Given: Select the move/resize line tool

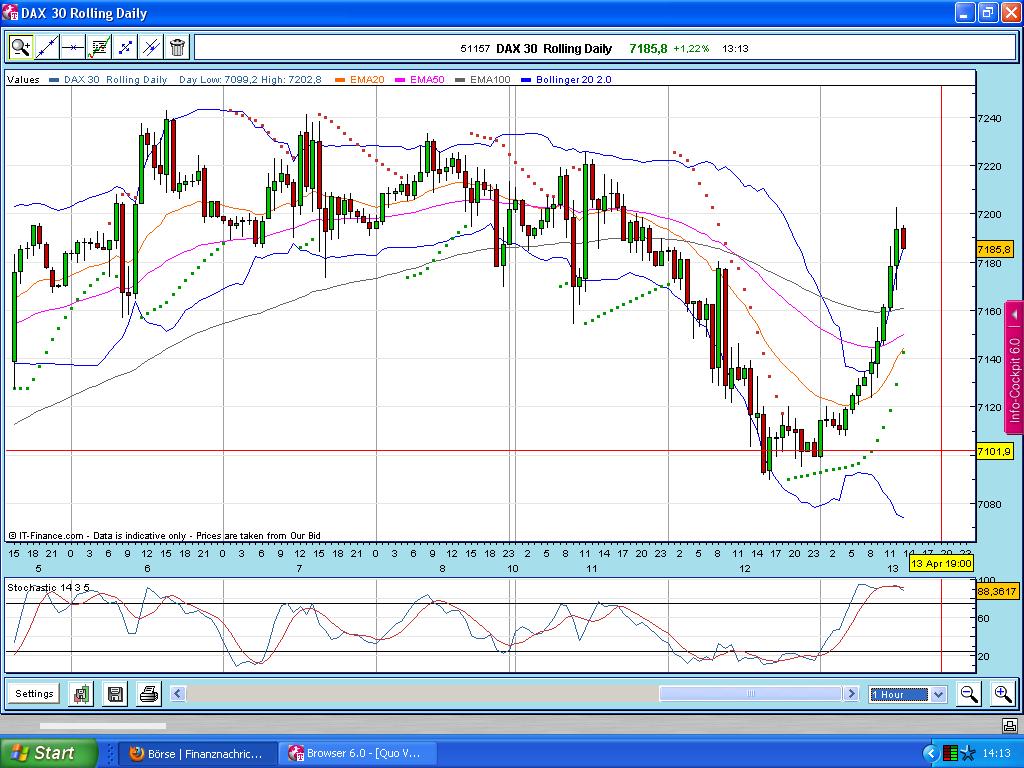Looking at the screenshot, I should point(125,47).
